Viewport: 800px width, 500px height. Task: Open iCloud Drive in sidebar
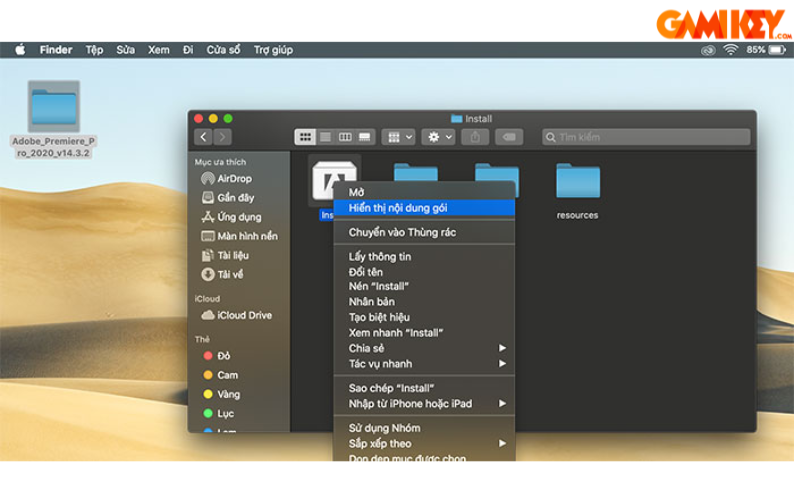pyautogui.click(x=237, y=315)
